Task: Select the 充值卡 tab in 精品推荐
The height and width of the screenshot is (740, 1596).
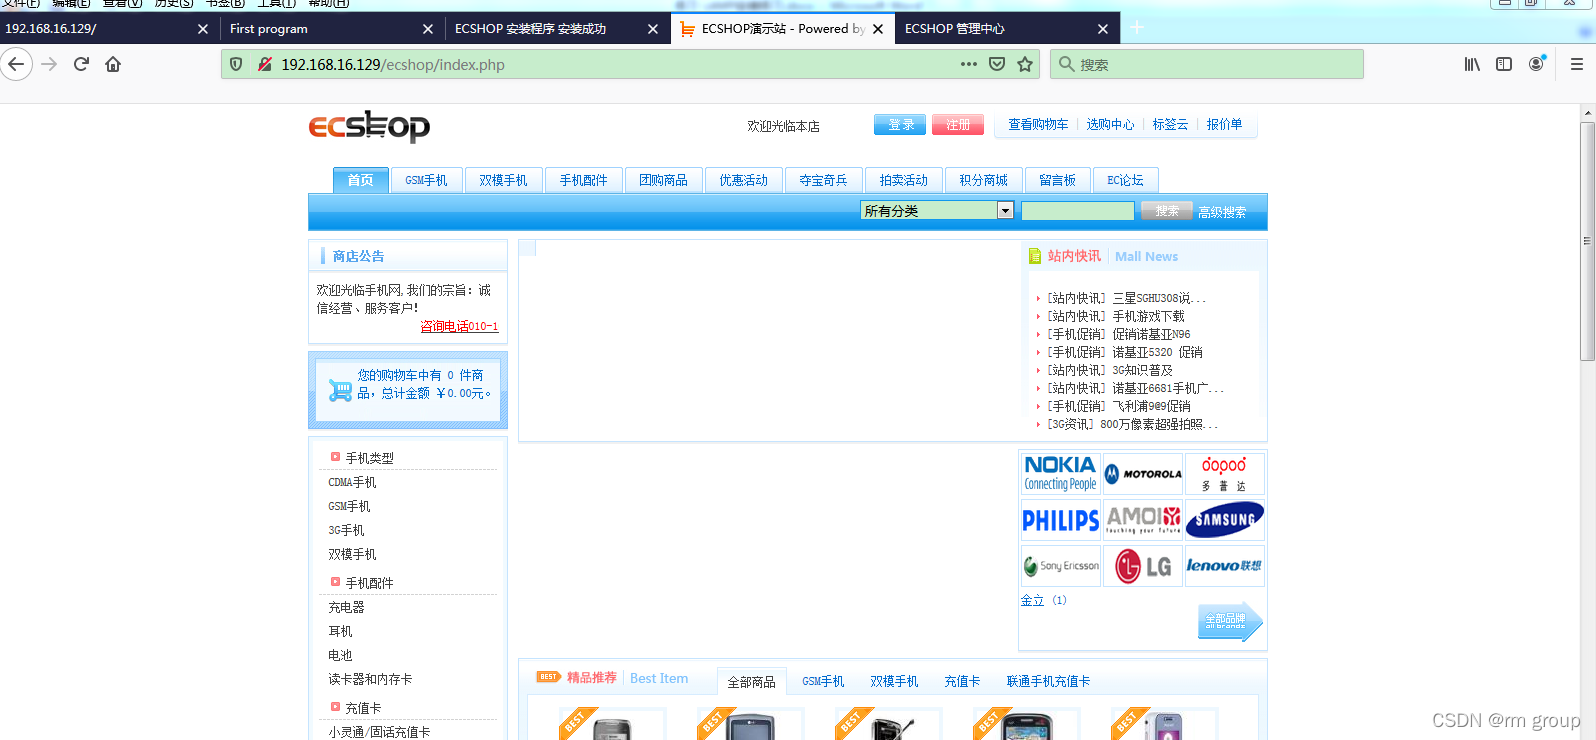Action: pos(962,681)
